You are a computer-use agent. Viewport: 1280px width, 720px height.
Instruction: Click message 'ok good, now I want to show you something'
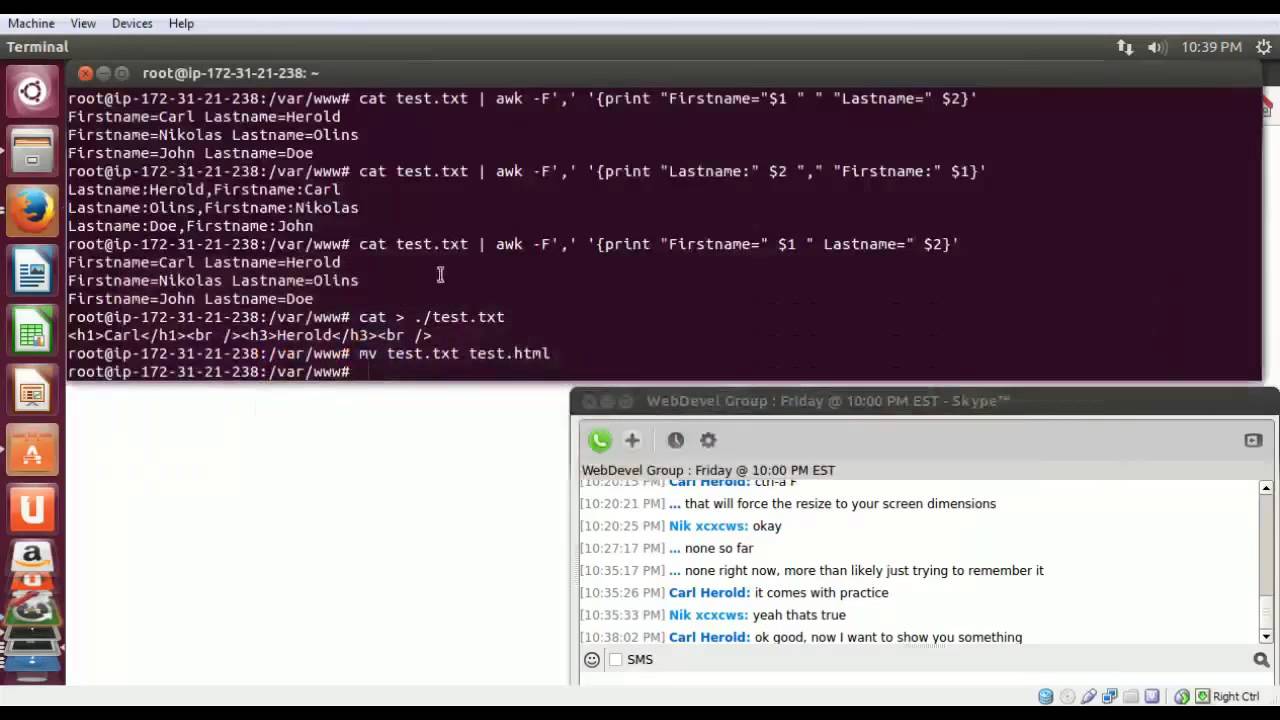[888, 637]
